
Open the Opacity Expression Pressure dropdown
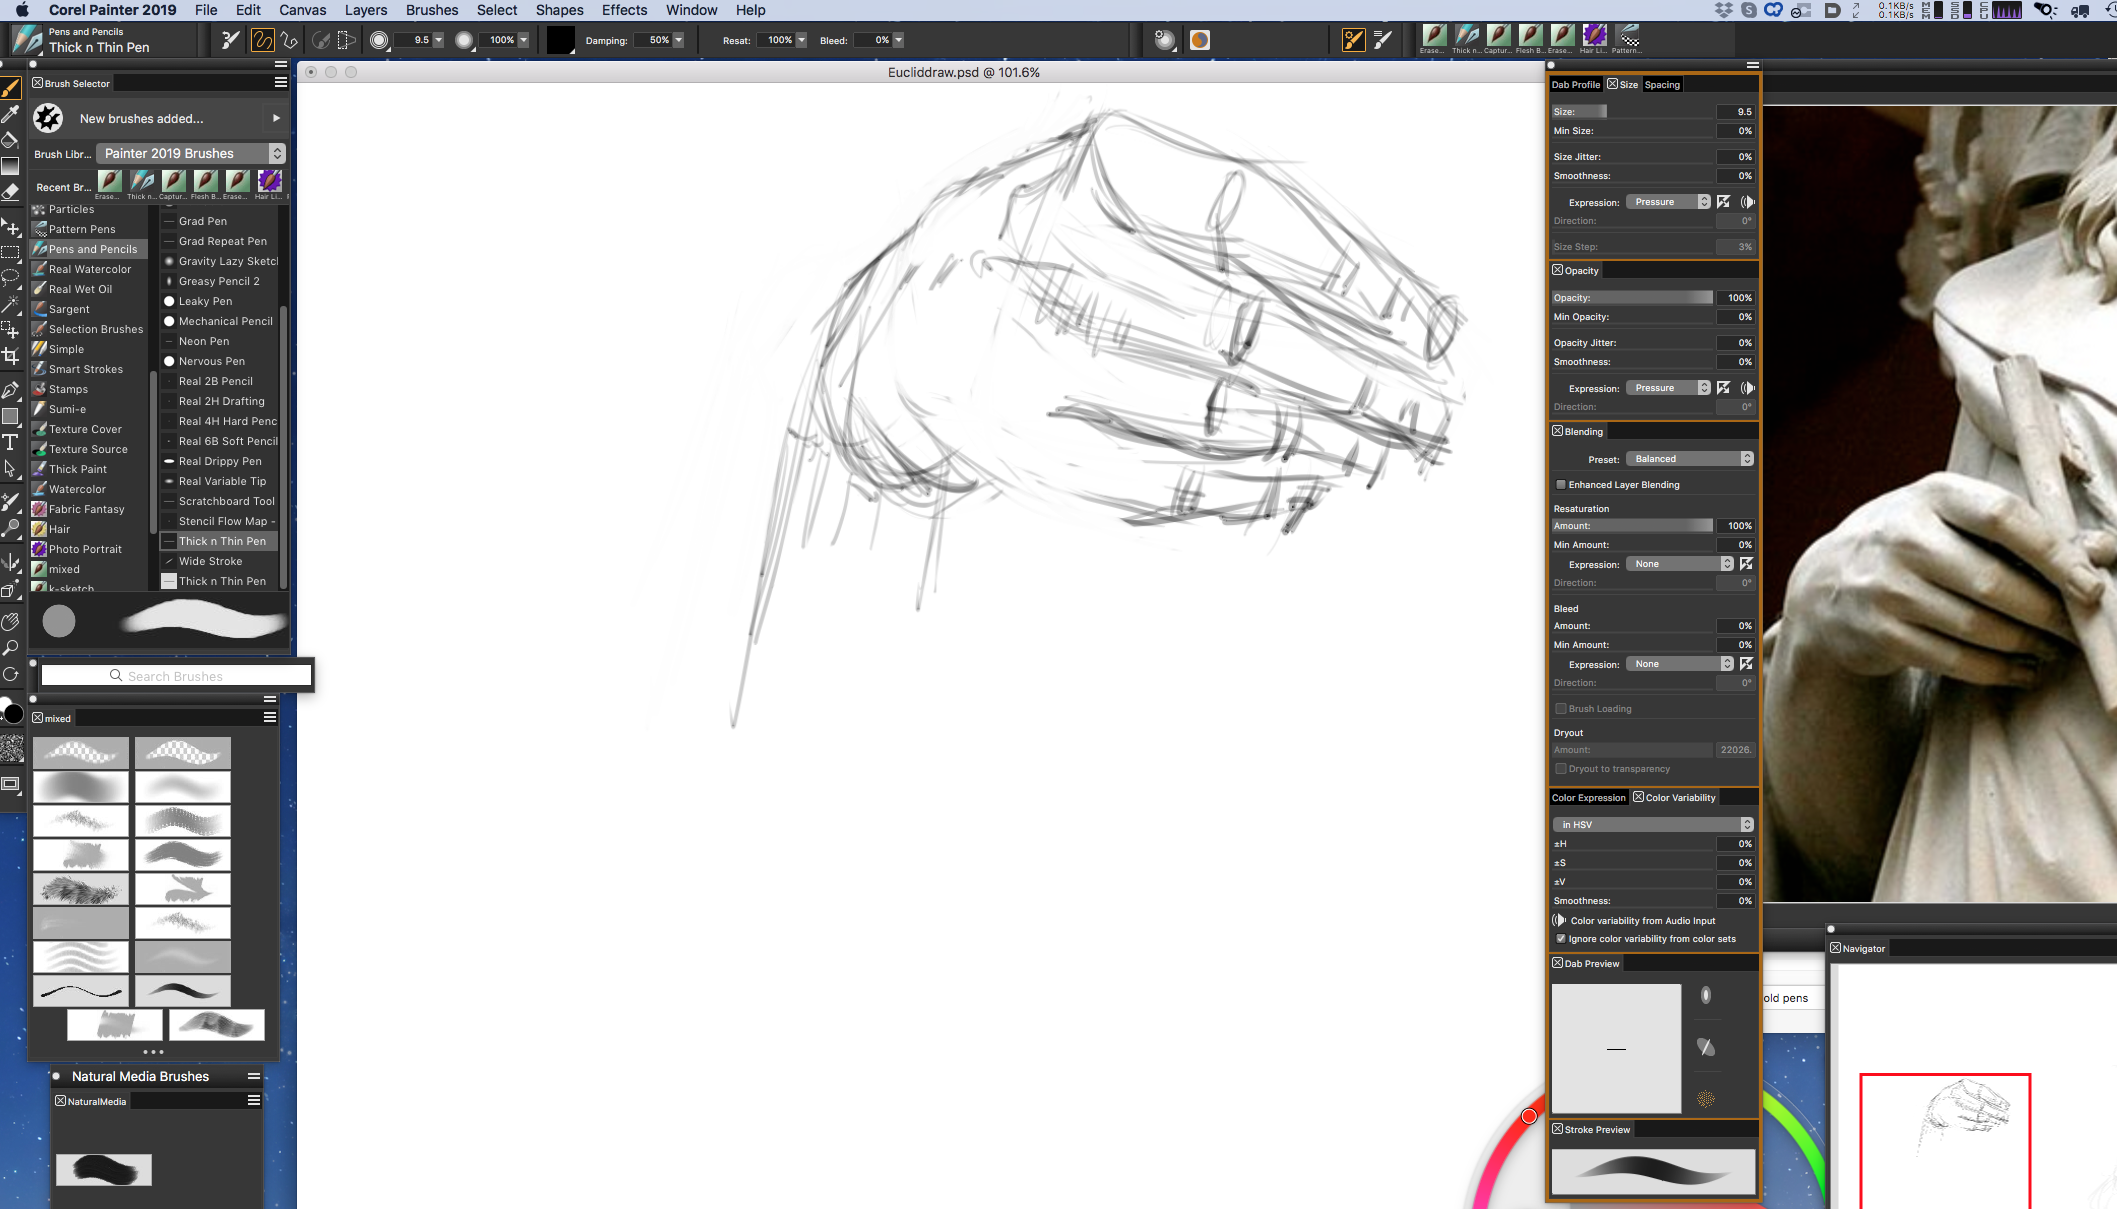[1668, 388]
